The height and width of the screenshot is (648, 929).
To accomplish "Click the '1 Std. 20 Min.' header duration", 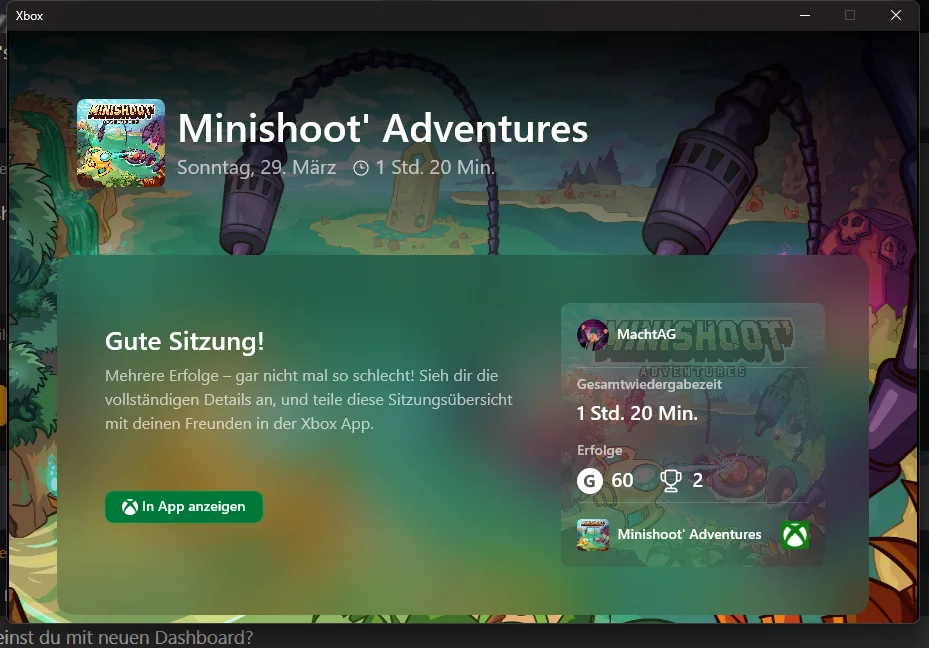I will [435, 168].
